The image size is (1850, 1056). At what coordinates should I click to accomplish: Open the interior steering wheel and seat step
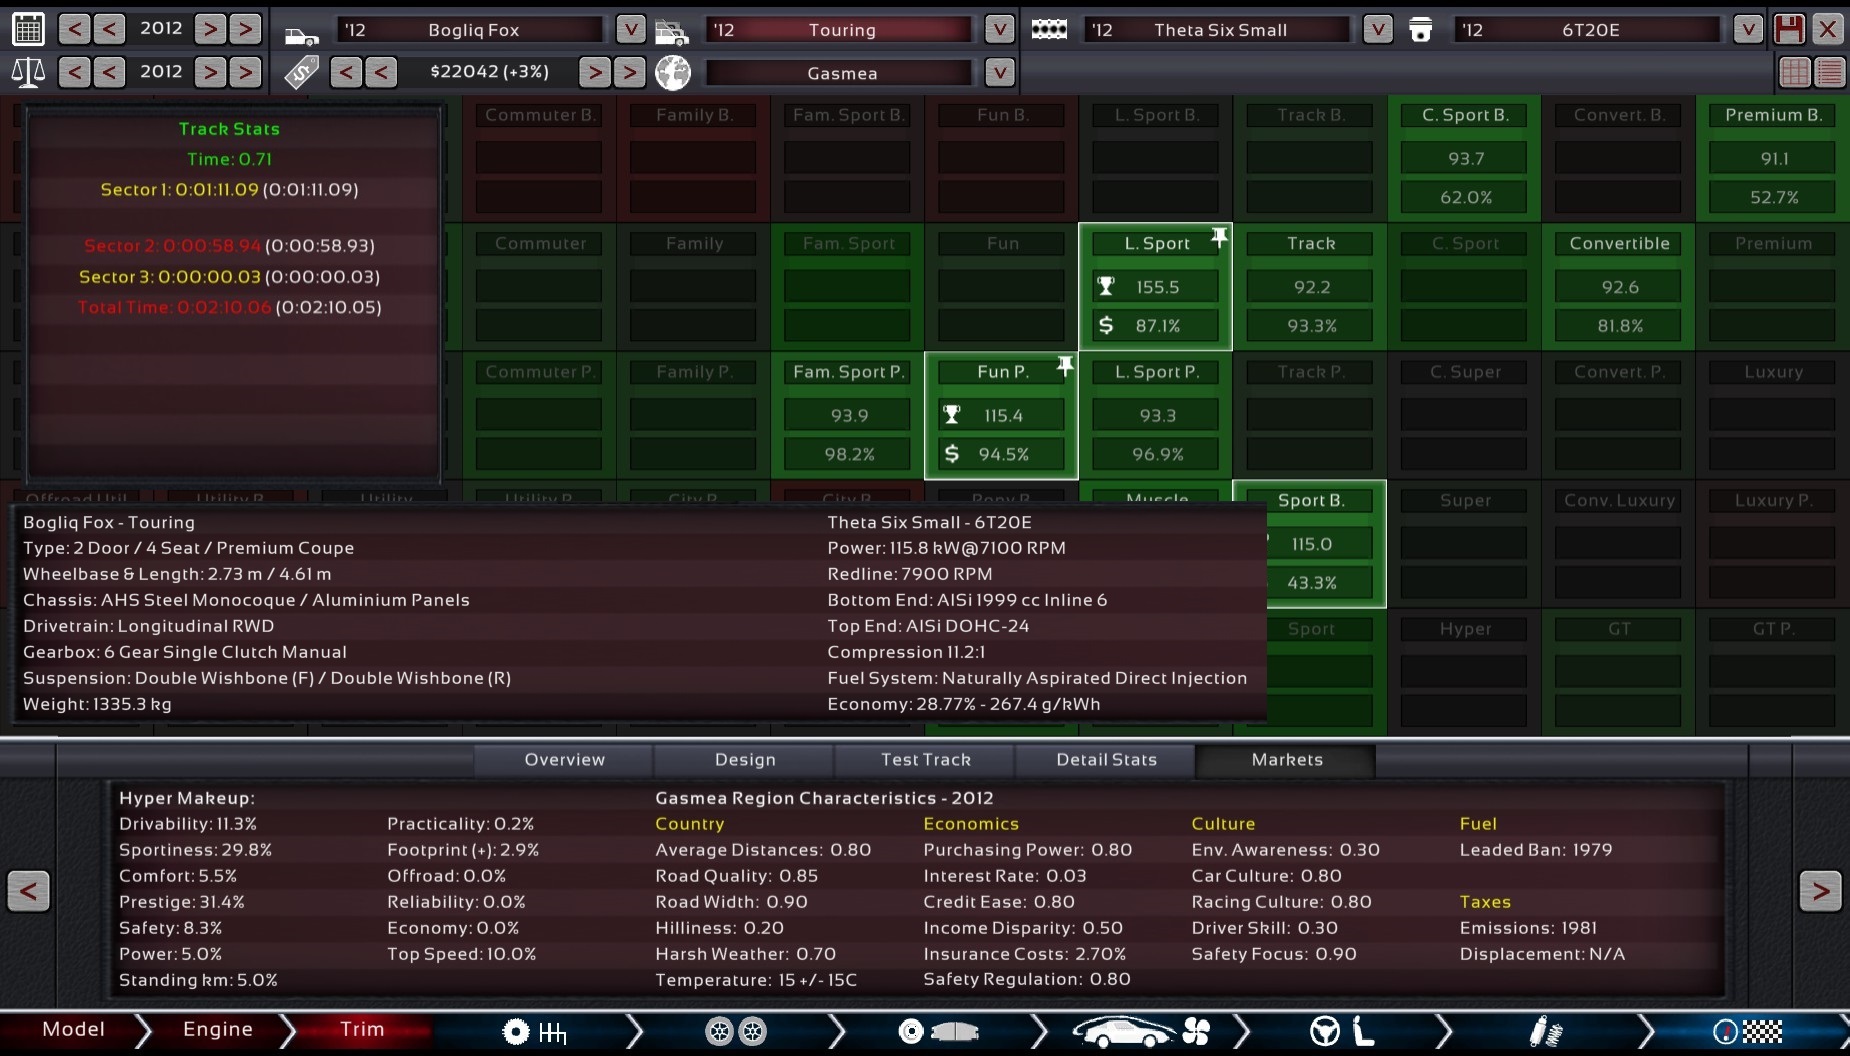1342,1032
